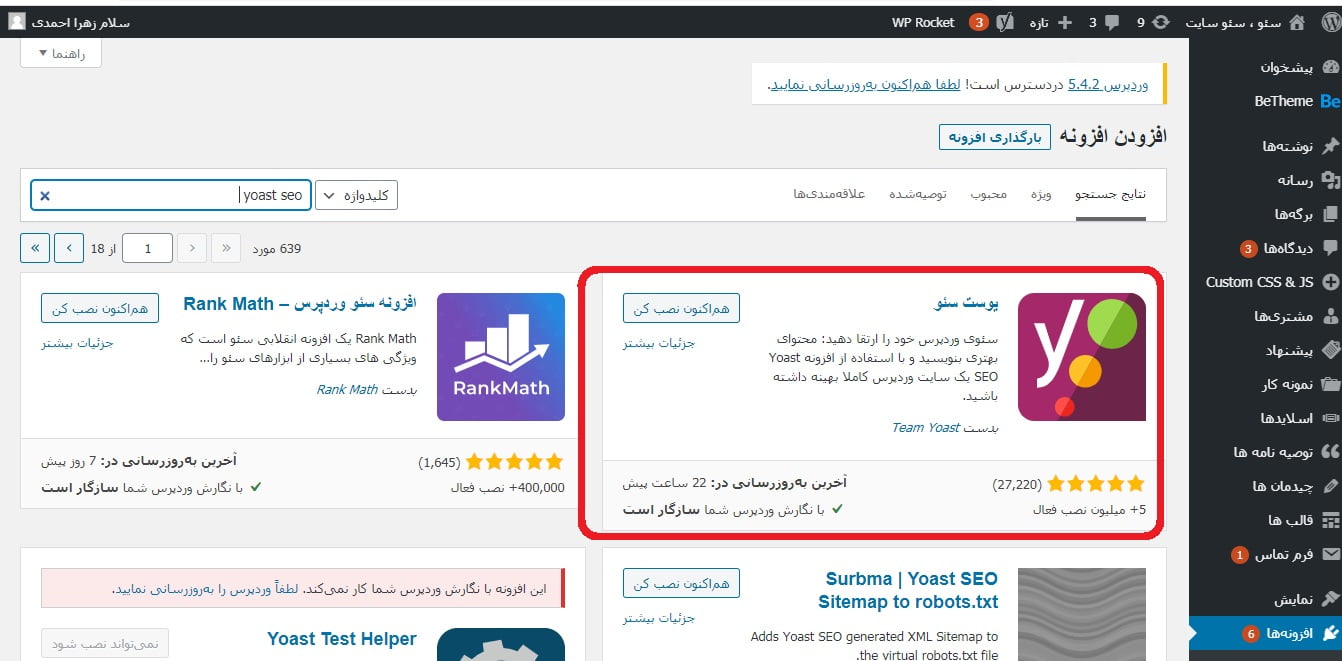Image resolution: width=1342 pixels, height=661 pixels.
Task: Install یوست سئو with هم‌اکنون نصب کن
Action: (x=681, y=308)
